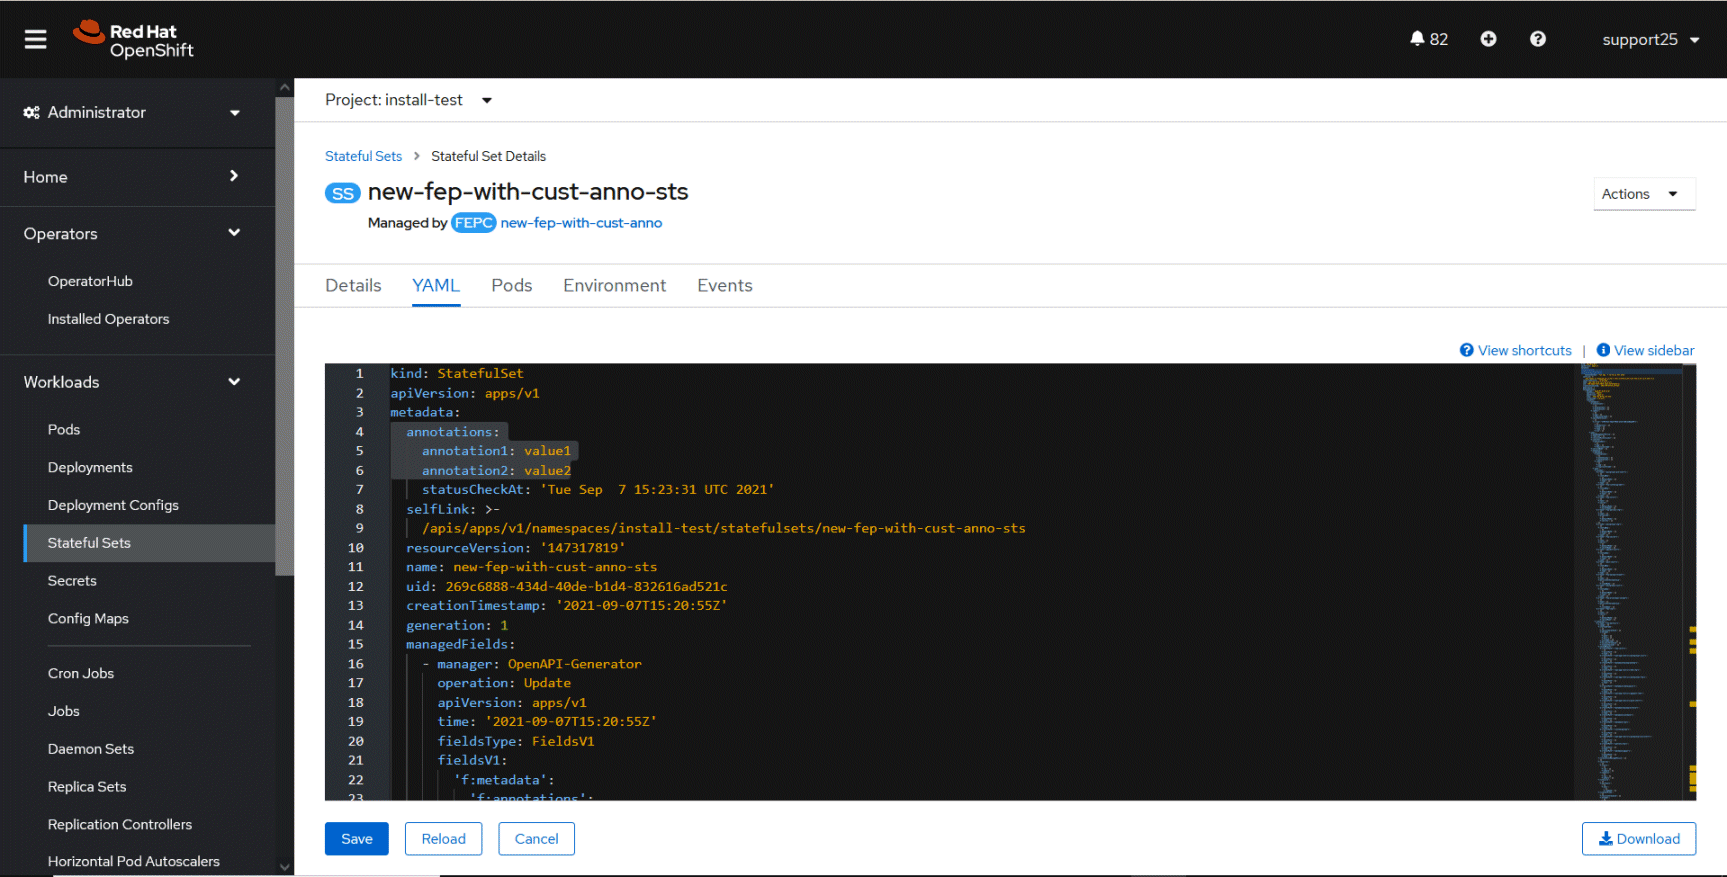Open the Environment tab
The width and height of the screenshot is (1727, 877).
[614, 286]
